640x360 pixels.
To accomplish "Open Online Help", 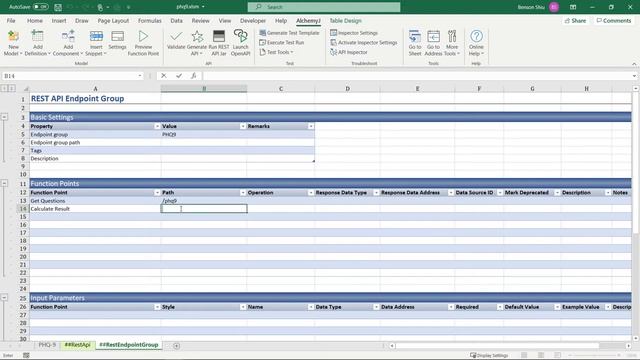I will point(476,43).
